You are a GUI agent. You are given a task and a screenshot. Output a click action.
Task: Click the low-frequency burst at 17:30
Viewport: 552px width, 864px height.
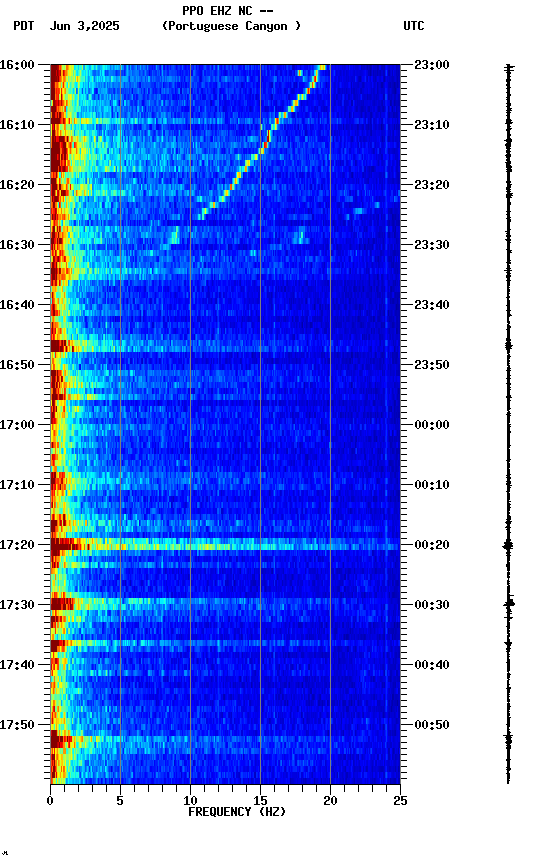(x=62, y=604)
